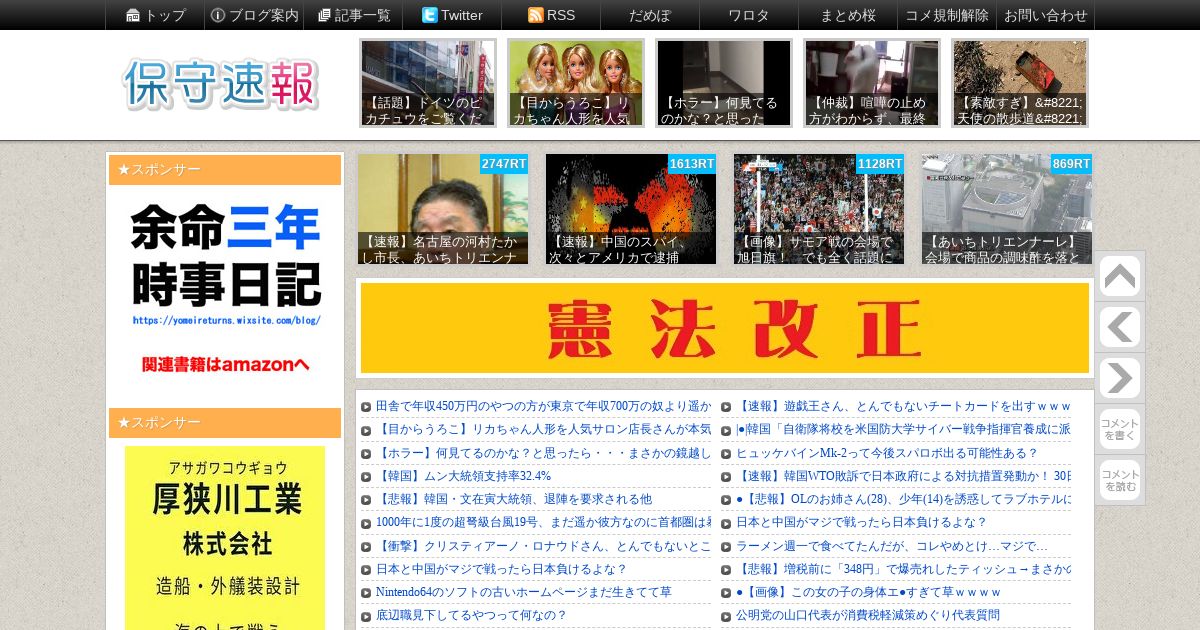Click the Twitter bird icon
1200x630 pixels.
click(x=430, y=15)
